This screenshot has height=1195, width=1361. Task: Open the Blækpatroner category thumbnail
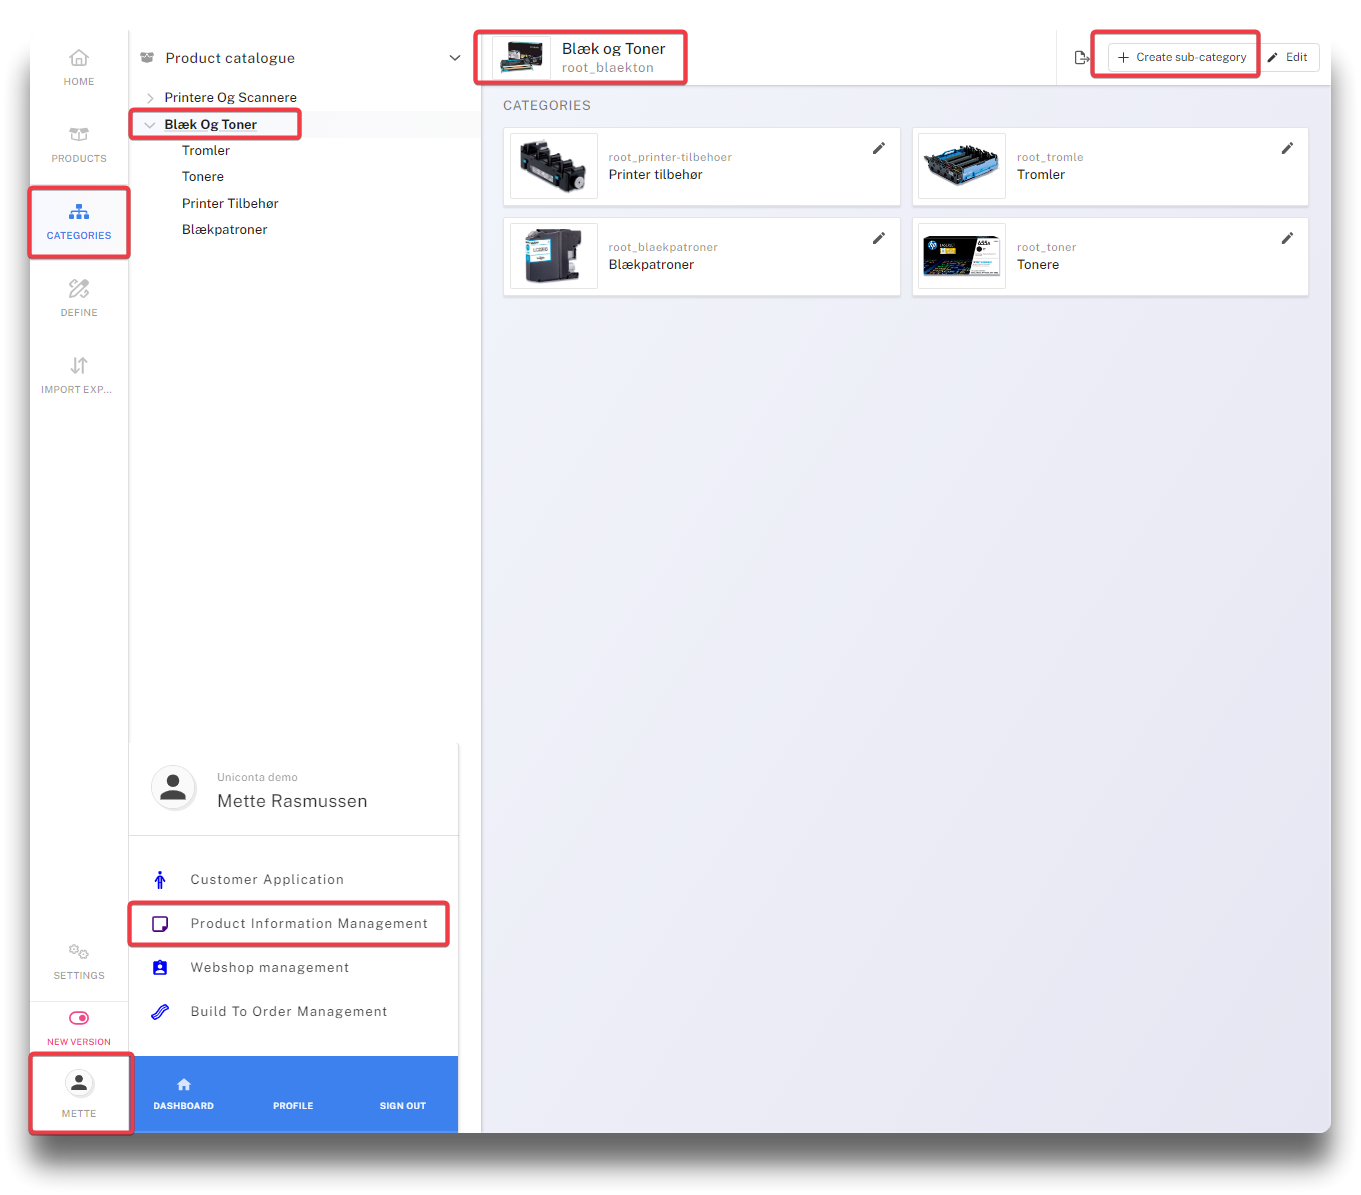pos(554,256)
